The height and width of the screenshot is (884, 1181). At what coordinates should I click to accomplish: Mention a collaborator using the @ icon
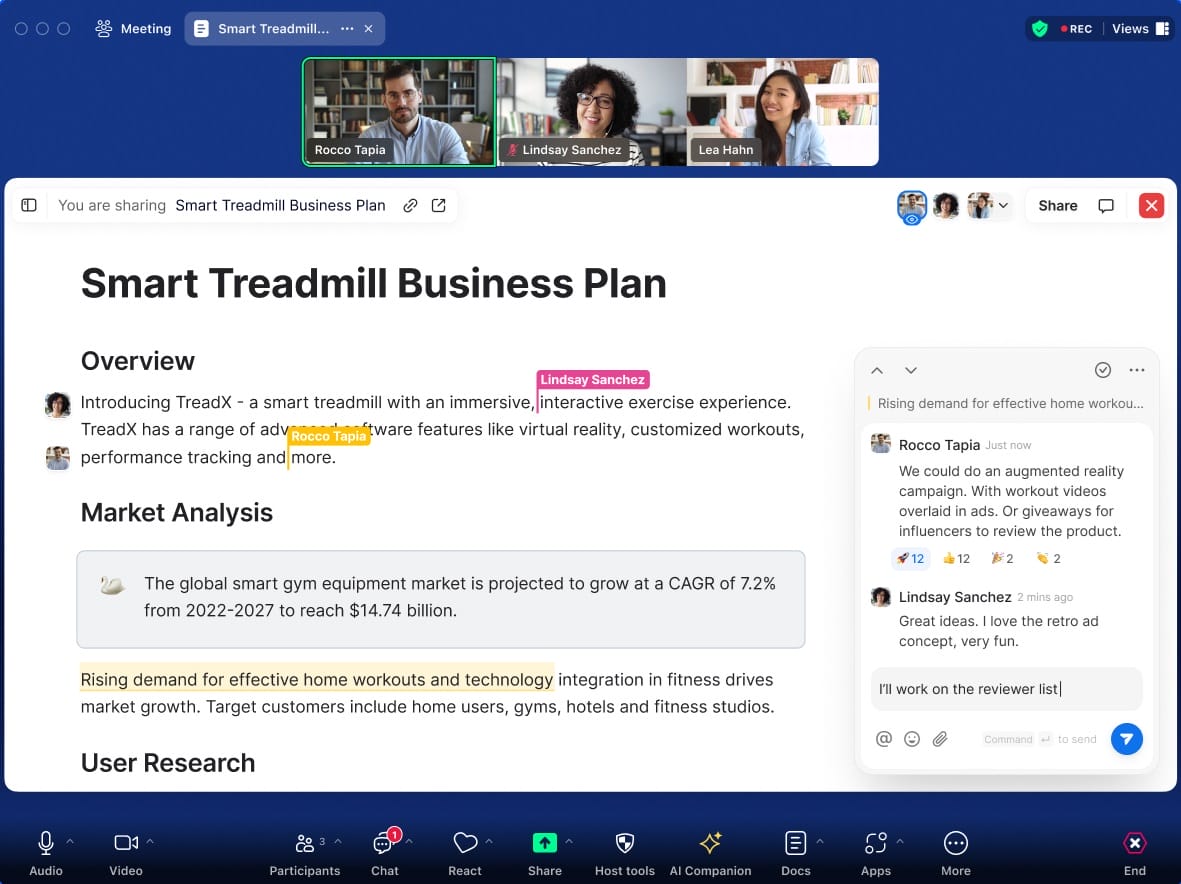click(x=884, y=738)
